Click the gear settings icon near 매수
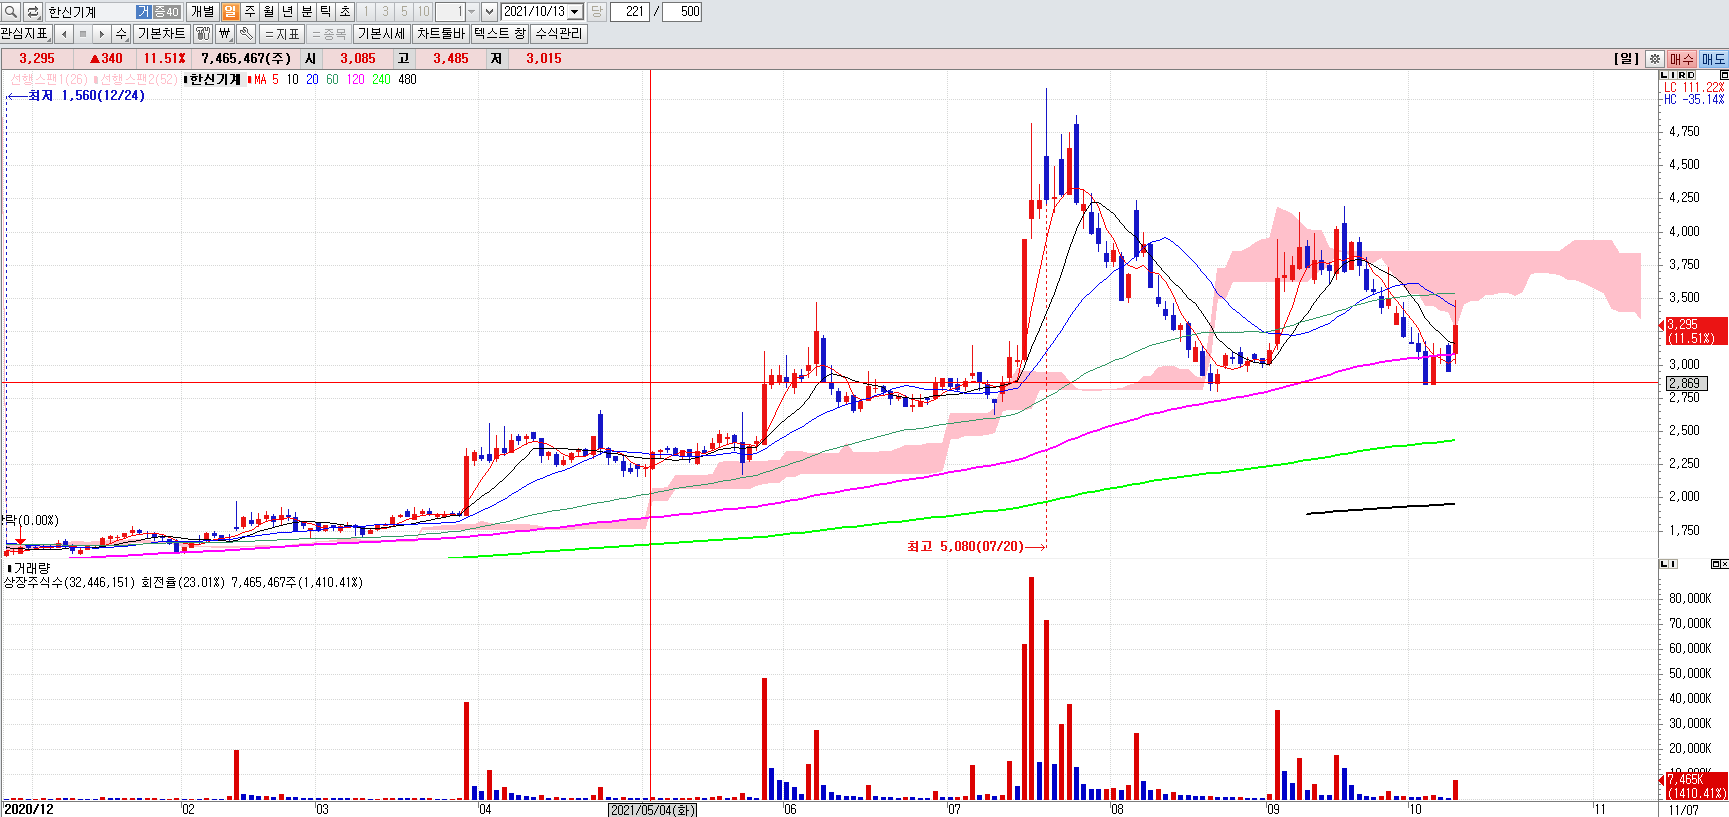 point(1655,59)
